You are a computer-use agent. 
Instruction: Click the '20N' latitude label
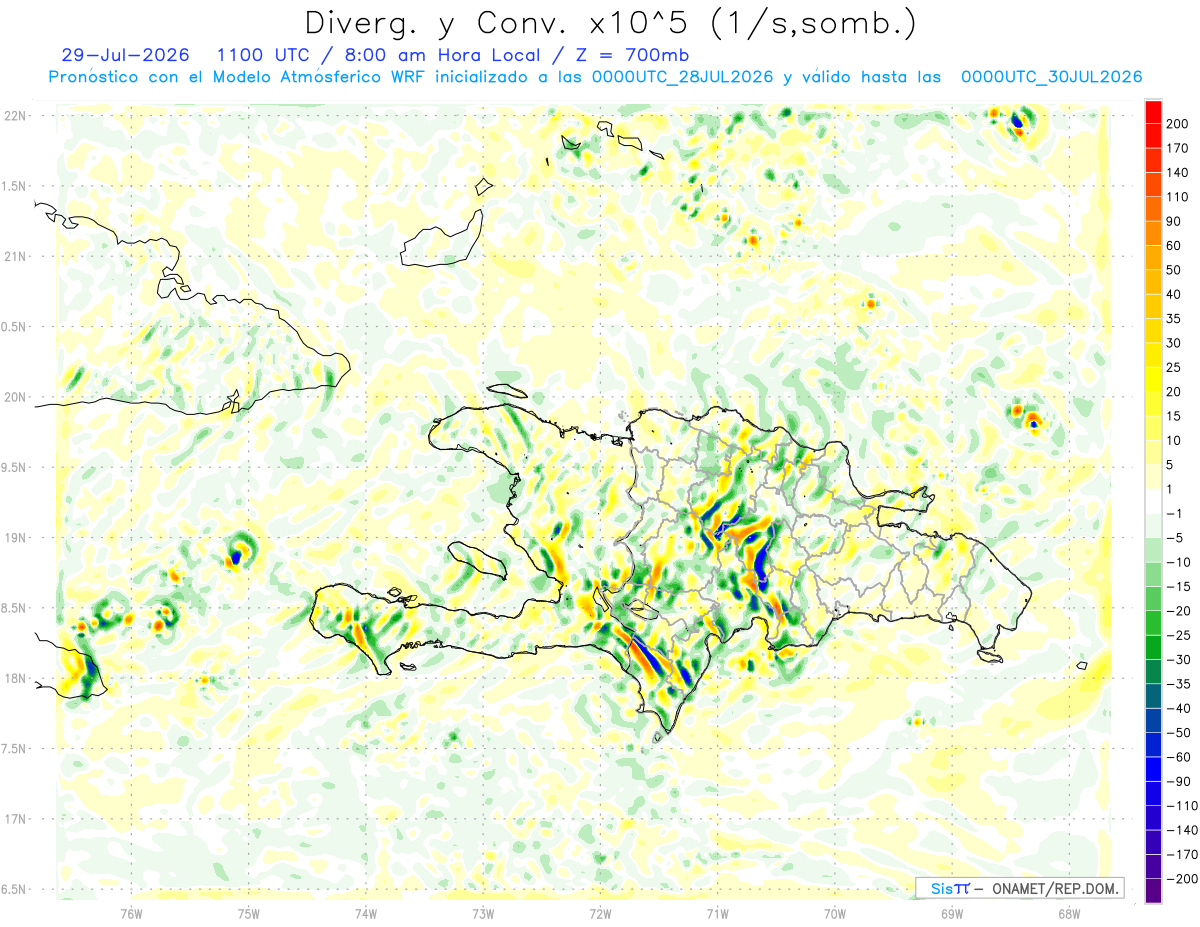tap(15, 397)
